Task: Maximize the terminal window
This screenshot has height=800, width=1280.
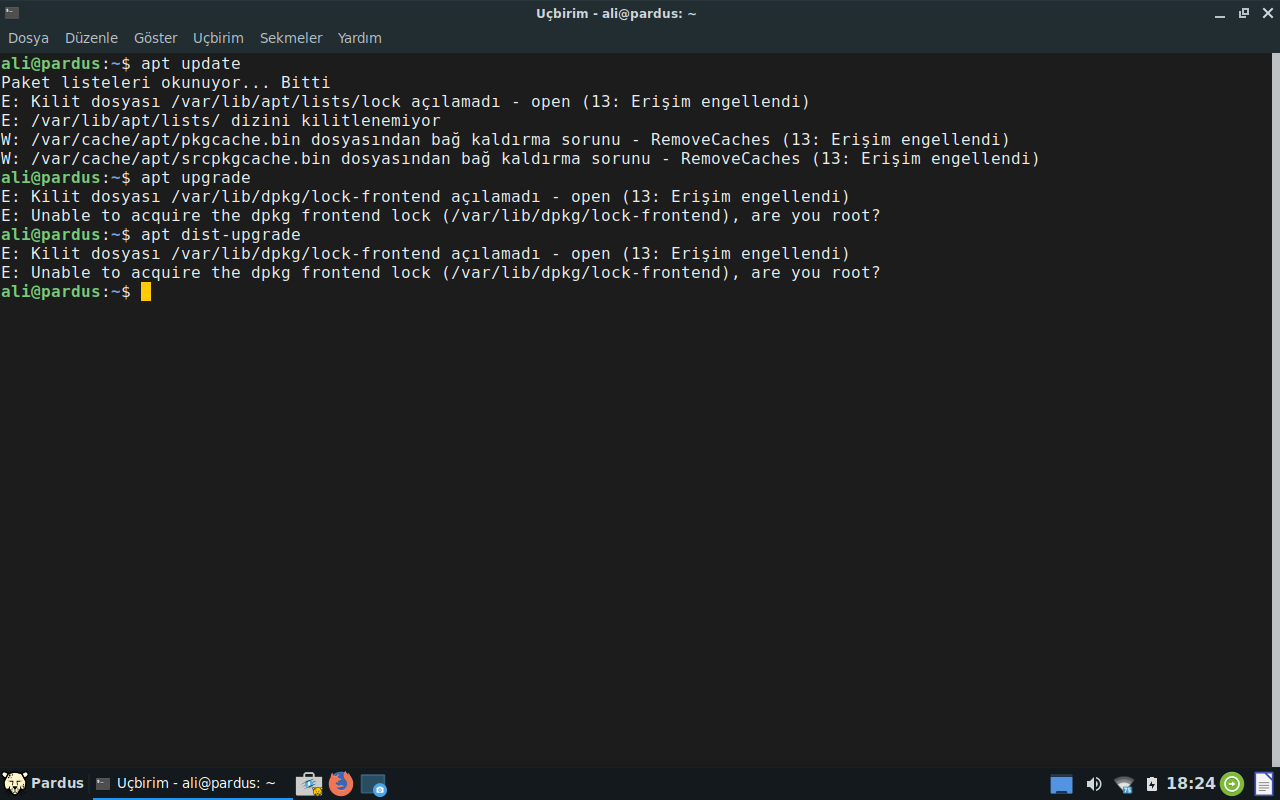Action: pyautogui.click(x=1244, y=13)
